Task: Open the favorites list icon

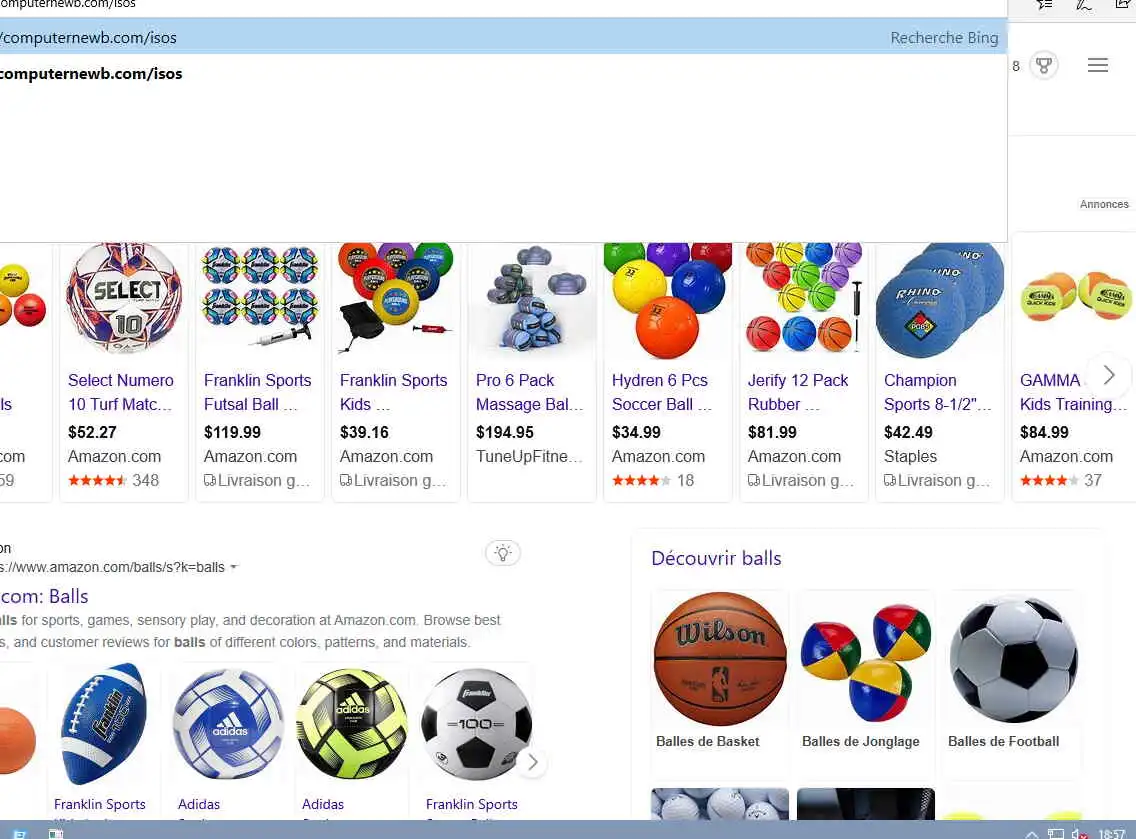Action: [1044, 4]
